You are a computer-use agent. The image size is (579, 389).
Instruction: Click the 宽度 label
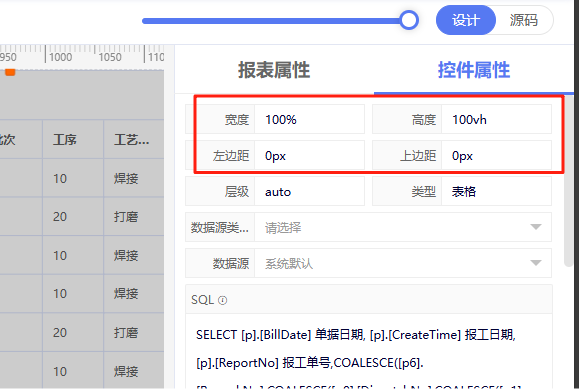237,120
